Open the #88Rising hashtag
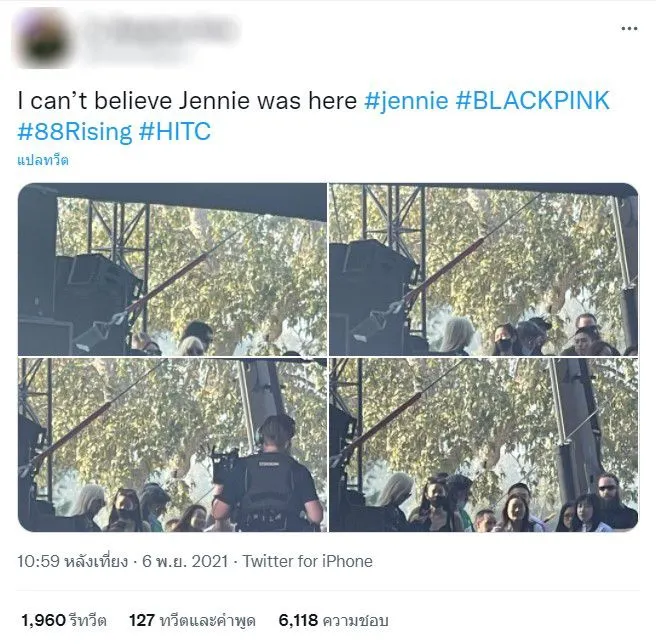Screen dimensions: 656x644 [74, 131]
